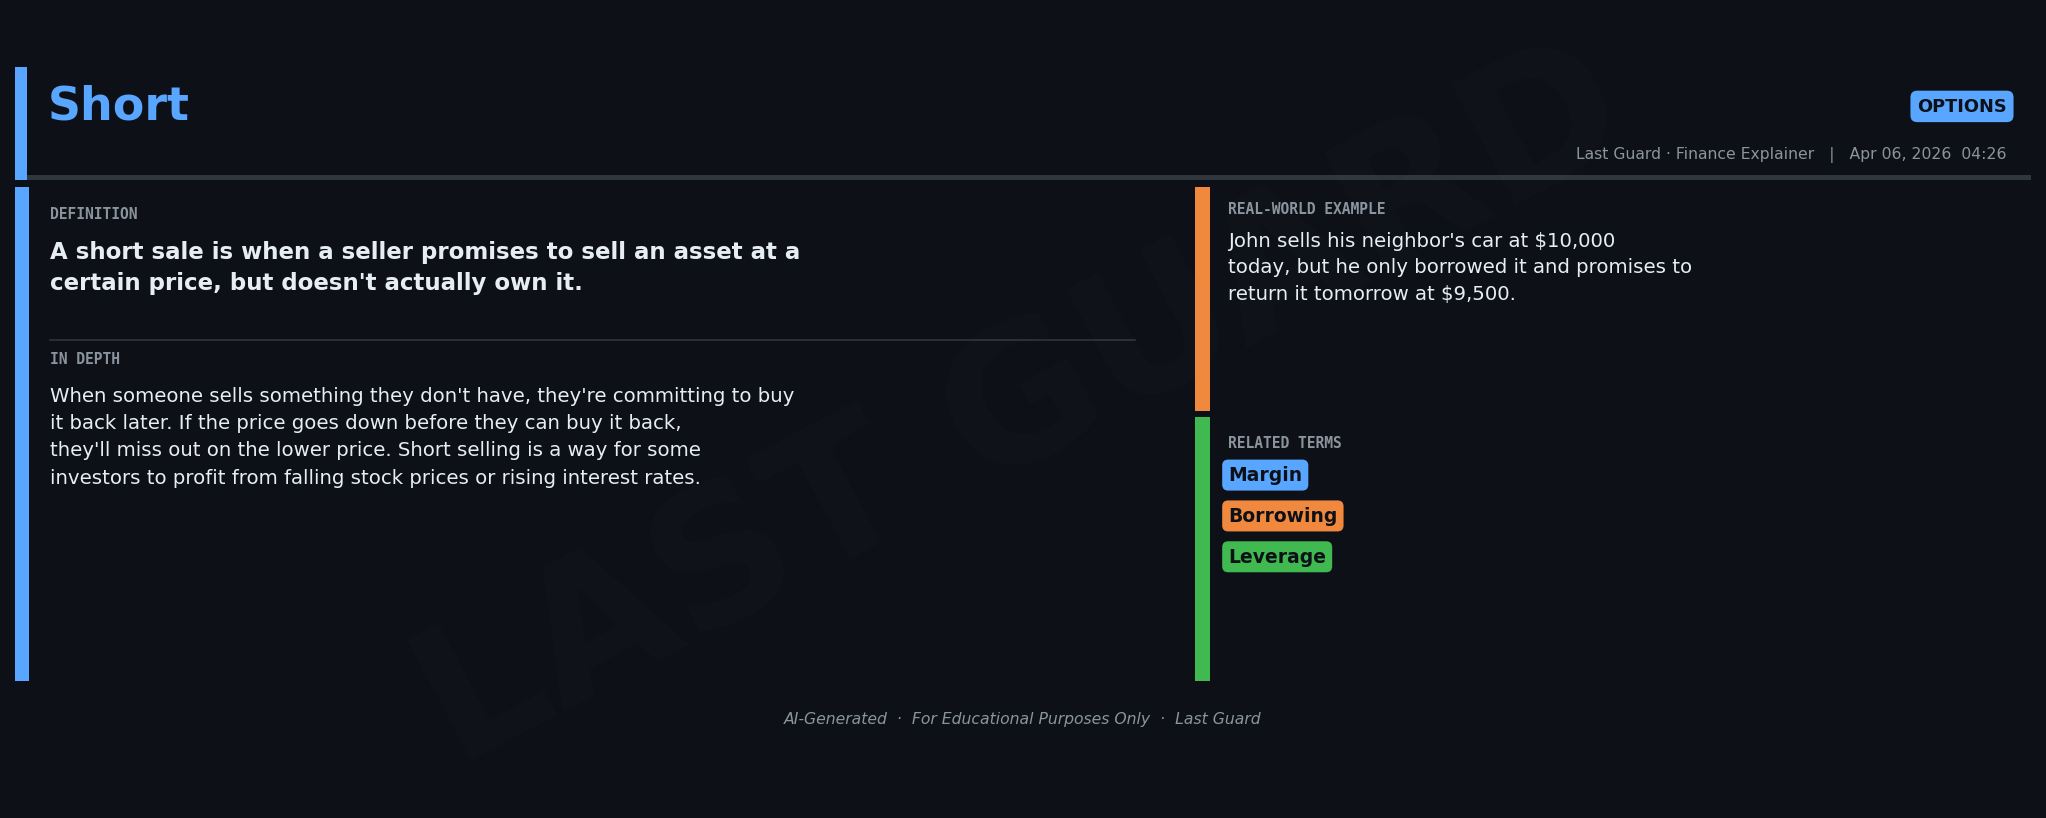Click the "Short" term title
This screenshot has width=2046, height=818.
pyautogui.click(x=118, y=105)
